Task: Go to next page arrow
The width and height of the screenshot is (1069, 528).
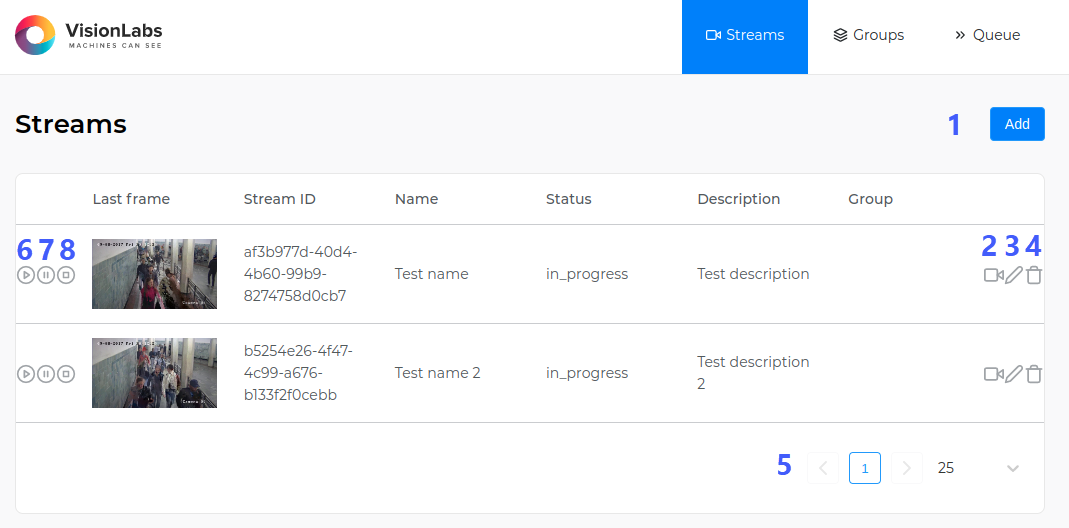Action: [x=906, y=468]
